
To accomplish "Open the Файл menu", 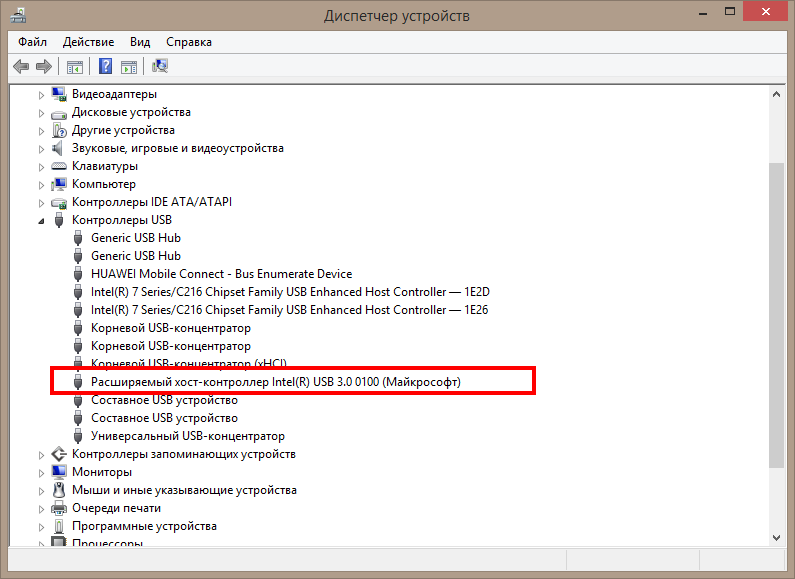I will point(32,42).
